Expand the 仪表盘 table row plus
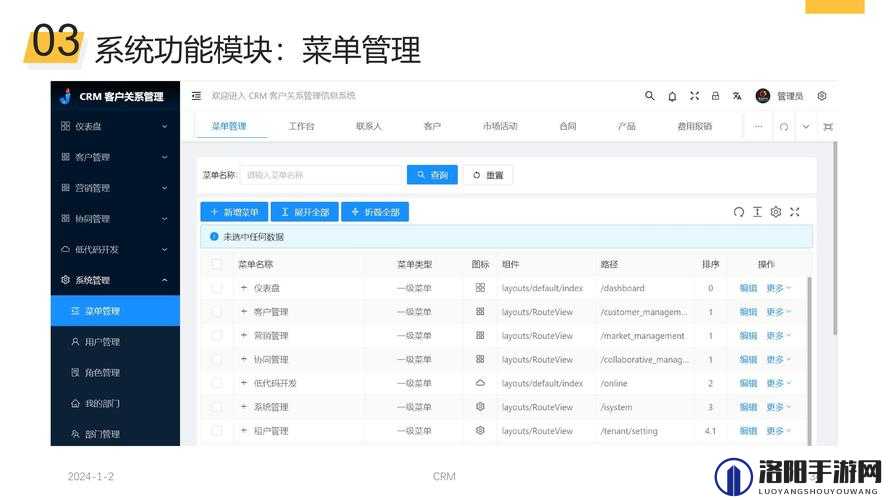The image size is (889, 500). click(243, 288)
